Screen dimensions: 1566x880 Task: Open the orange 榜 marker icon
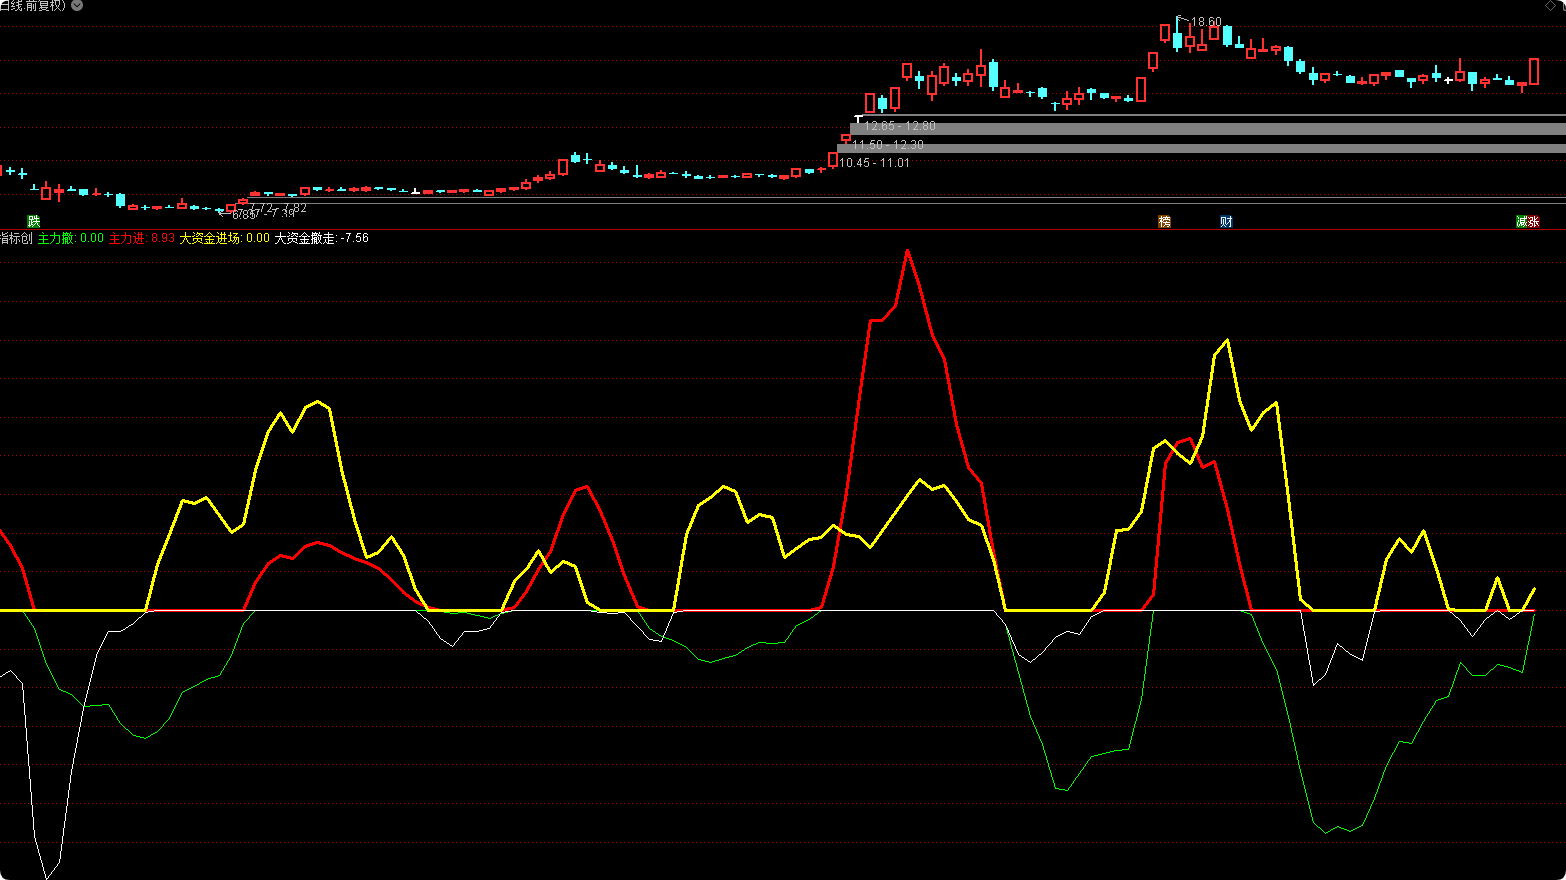coord(1164,221)
